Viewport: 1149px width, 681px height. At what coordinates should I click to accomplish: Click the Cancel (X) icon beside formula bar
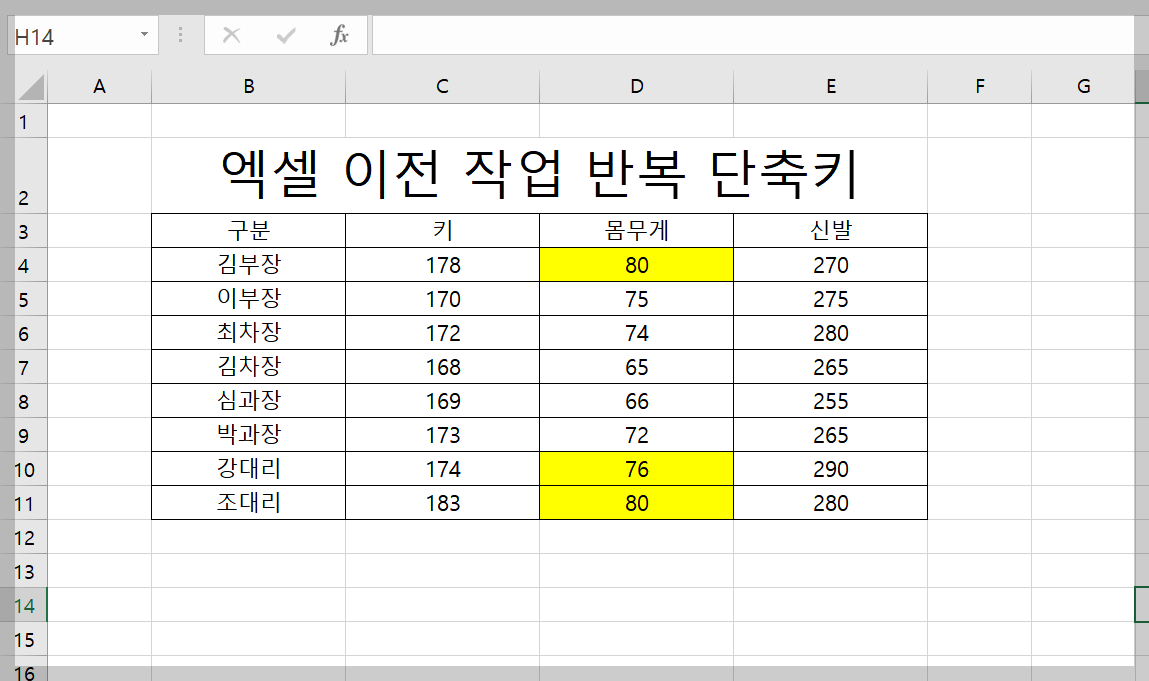coord(231,34)
